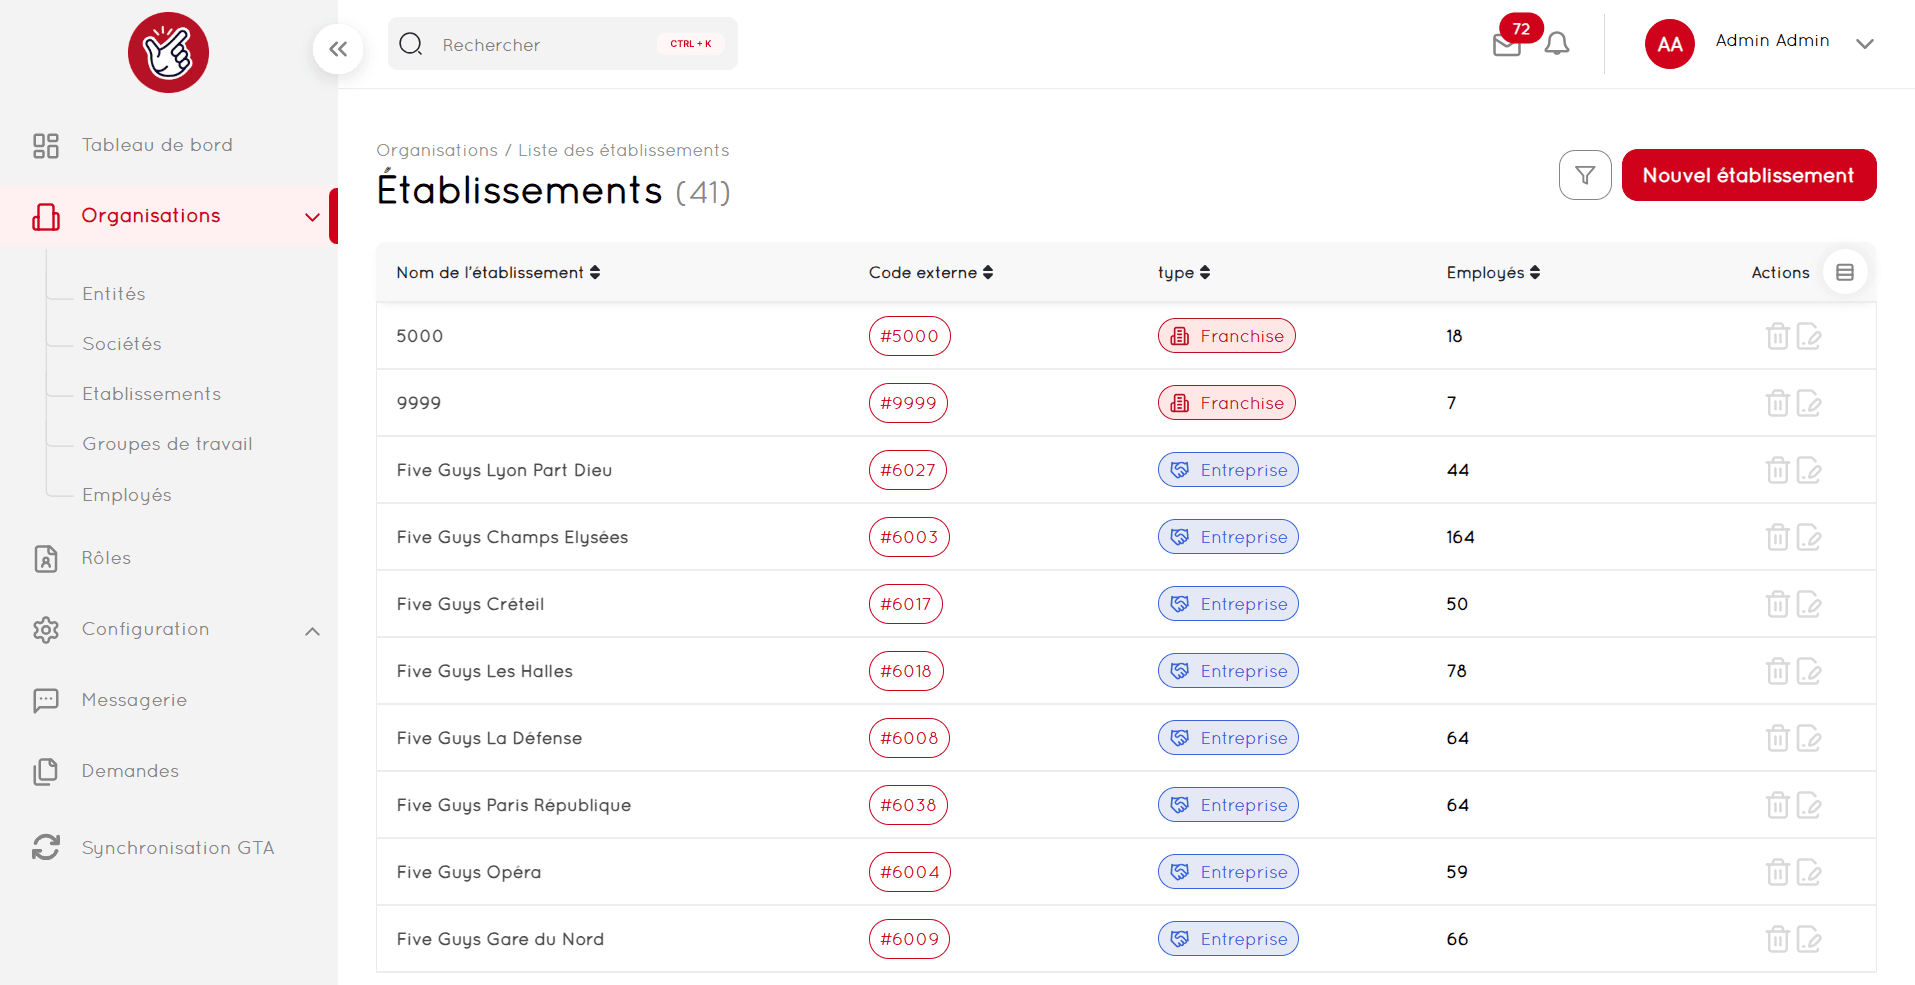The image size is (1915, 985).
Task: Go to Tableau de bord
Action: [157, 145]
